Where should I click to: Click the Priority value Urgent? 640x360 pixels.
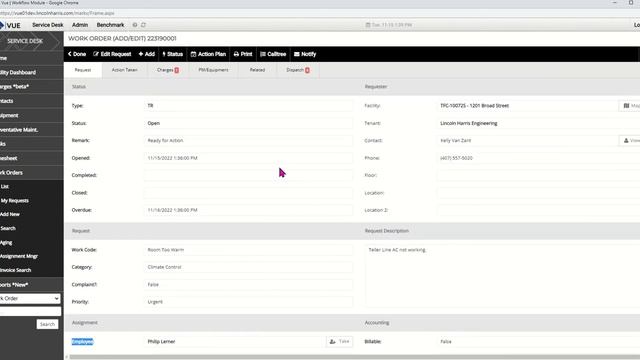click(155, 302)
